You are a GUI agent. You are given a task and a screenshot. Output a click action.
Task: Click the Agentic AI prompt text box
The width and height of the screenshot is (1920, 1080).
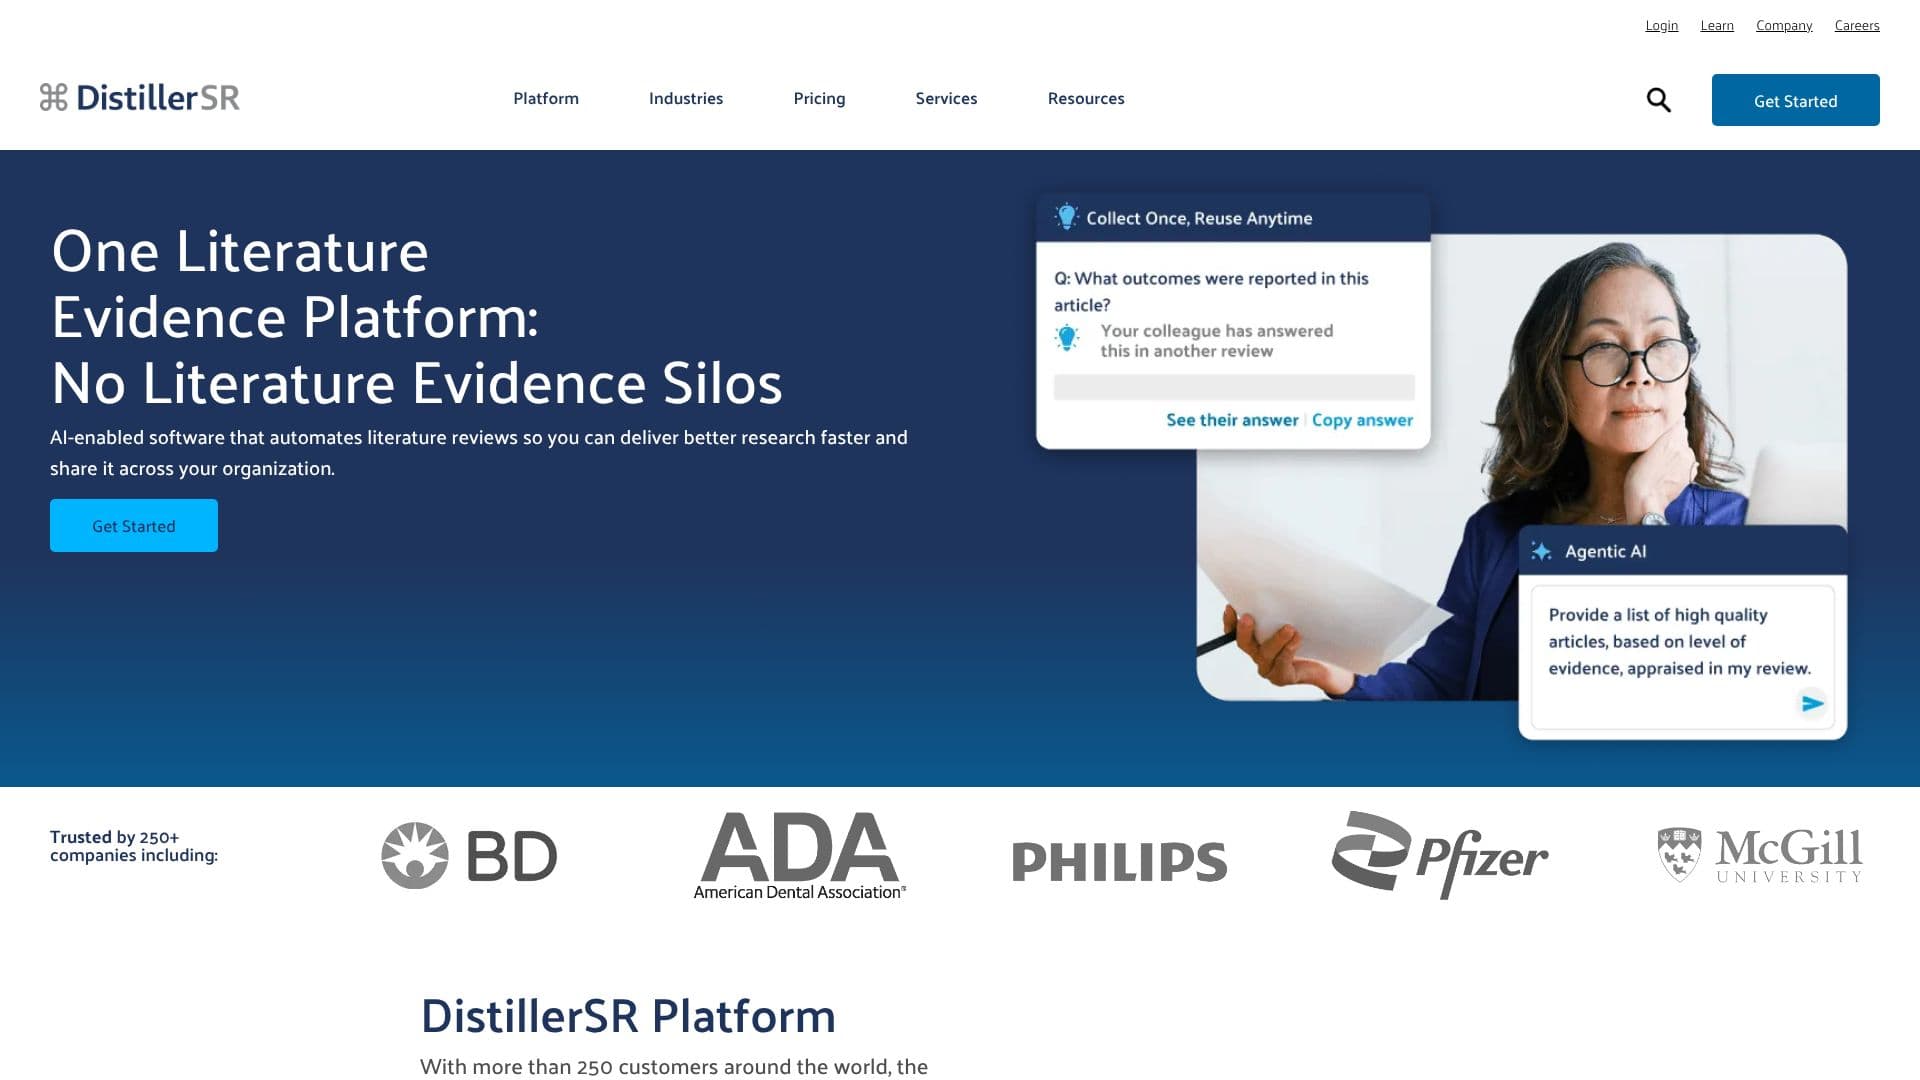pos(1682,657)
